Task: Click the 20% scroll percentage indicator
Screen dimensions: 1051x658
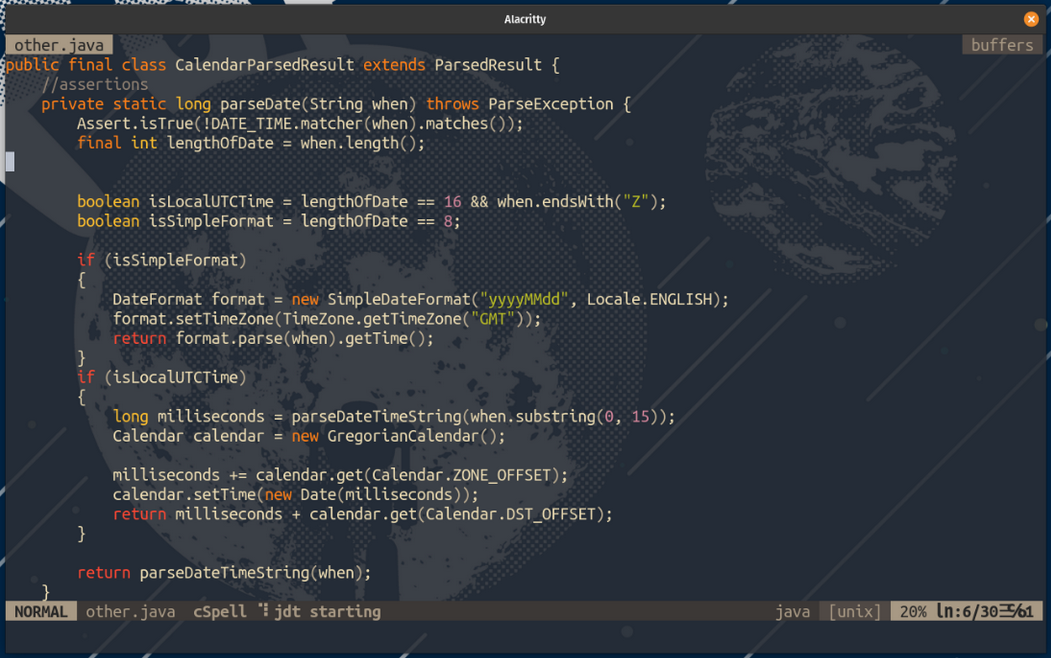Action: click(911, 611)
